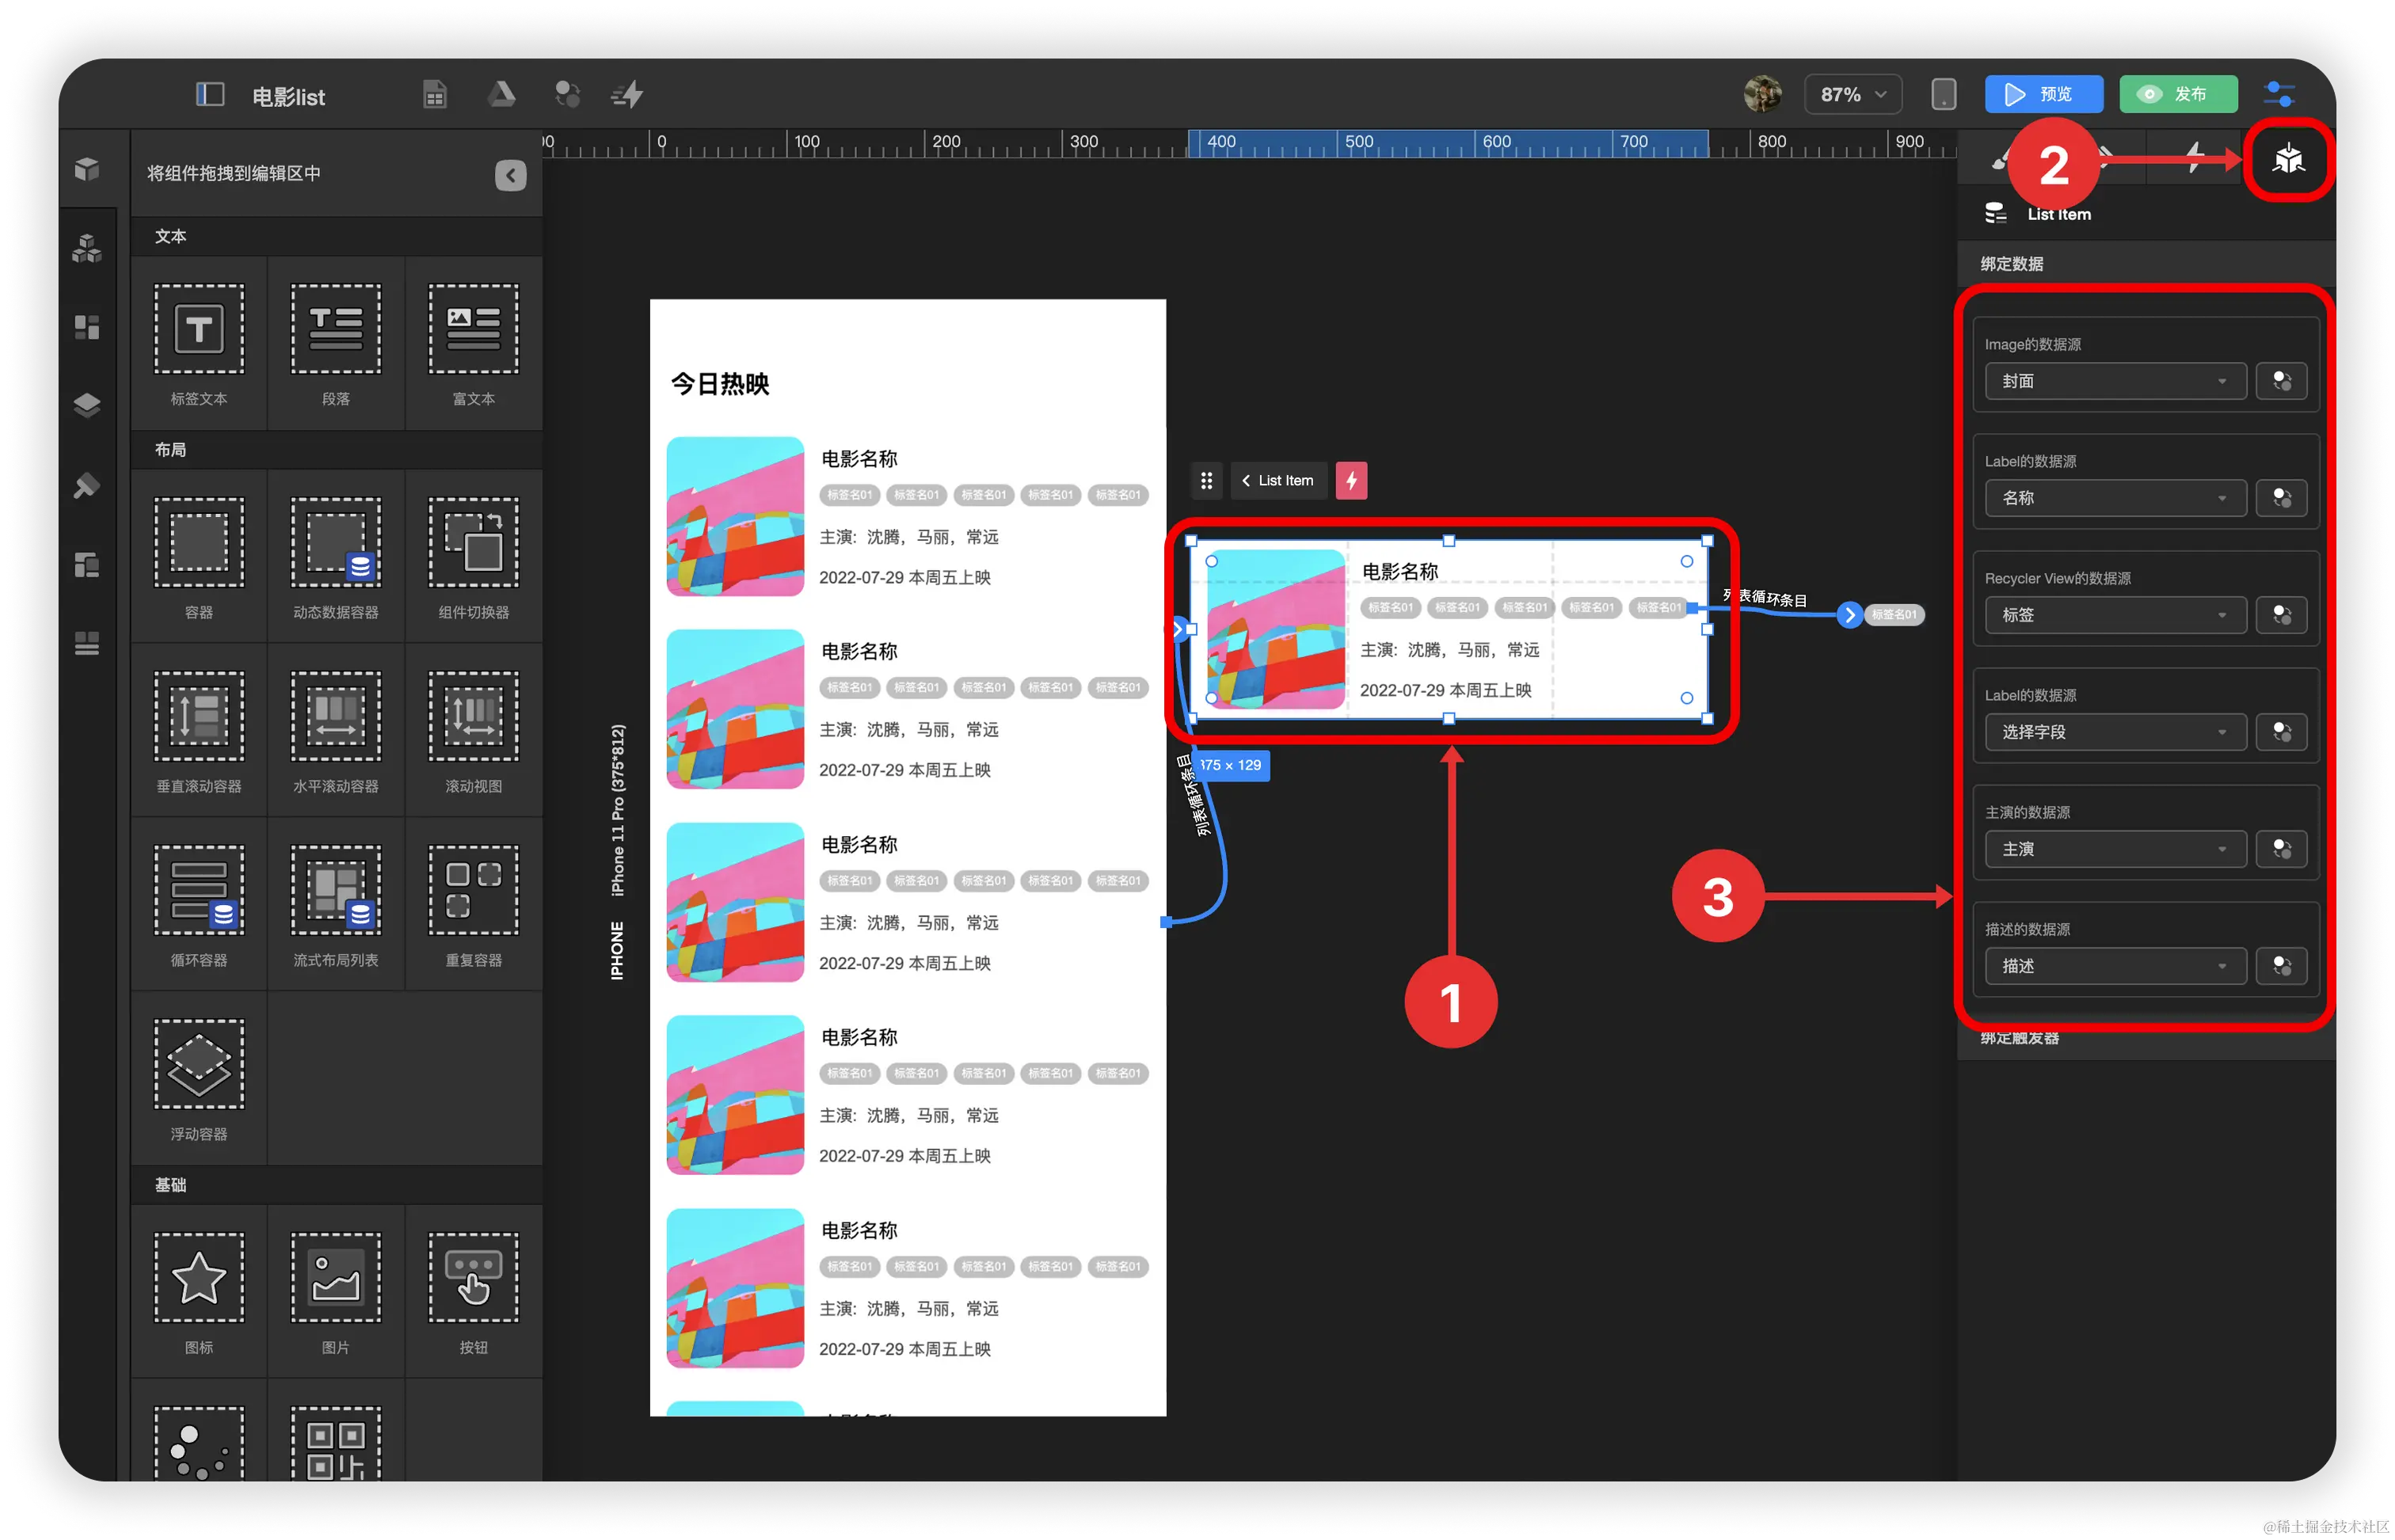Screen dimensions: 2395x1540
Task: Open settings sliders icon at top right
Action: point(2279,95)
